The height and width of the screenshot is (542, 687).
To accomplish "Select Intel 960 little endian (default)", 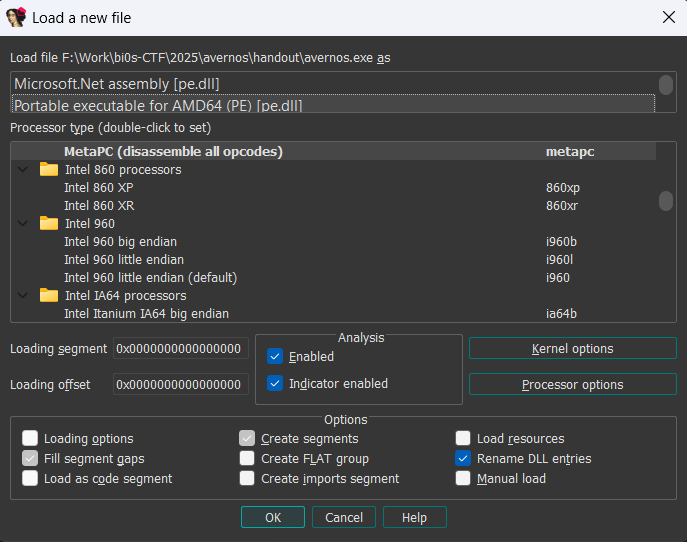I will [x=333, y=278].
